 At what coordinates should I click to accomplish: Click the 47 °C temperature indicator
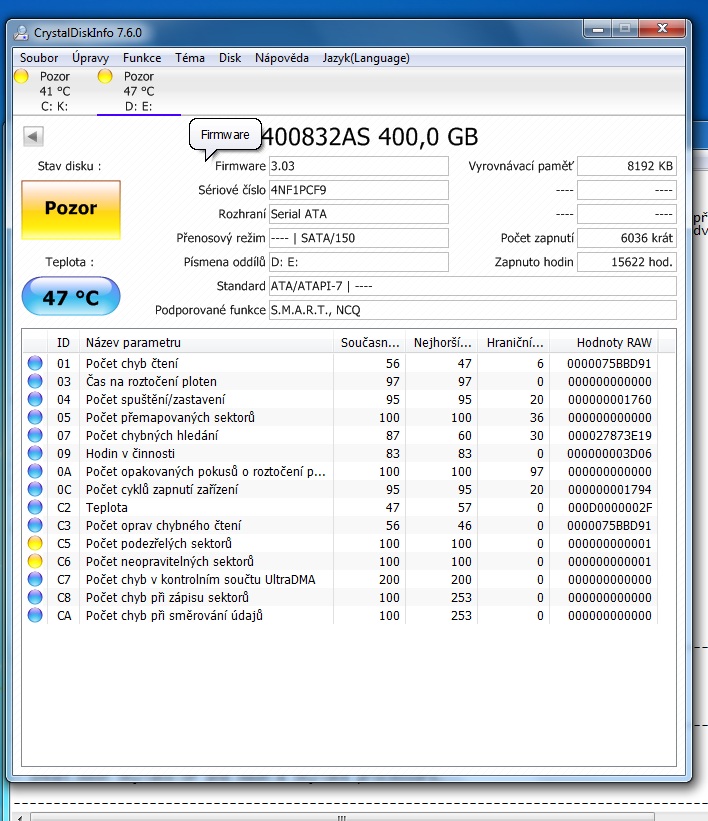(71, 297)
